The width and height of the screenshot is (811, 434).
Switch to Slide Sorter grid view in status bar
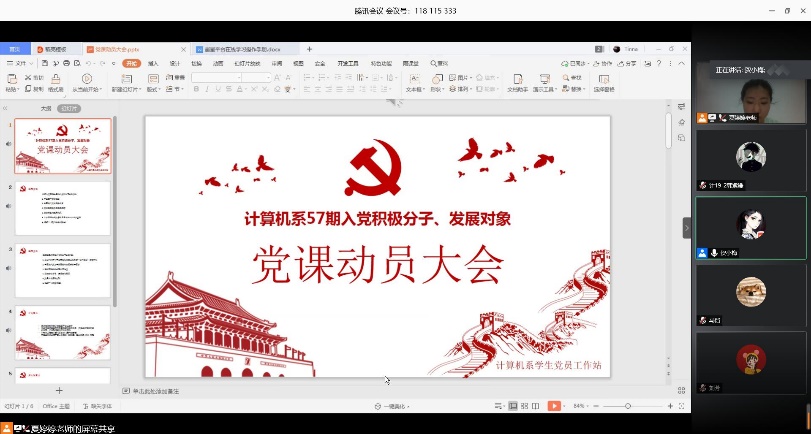click(524, 406)
